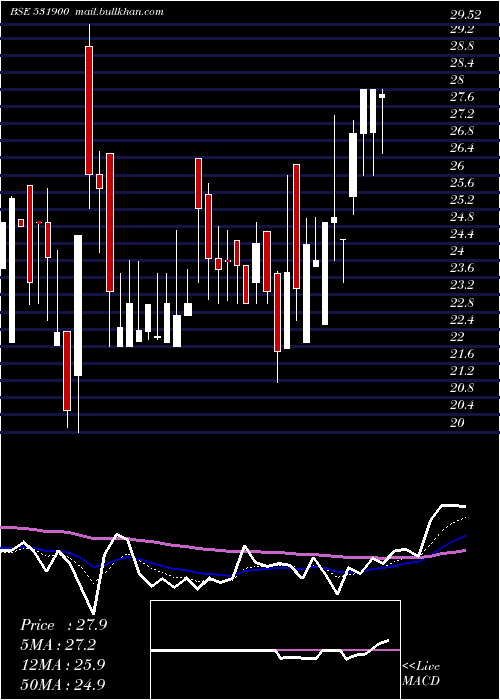Click the Price : 27.9 readout
Viewport: 500px width, 700px height.
63,625
